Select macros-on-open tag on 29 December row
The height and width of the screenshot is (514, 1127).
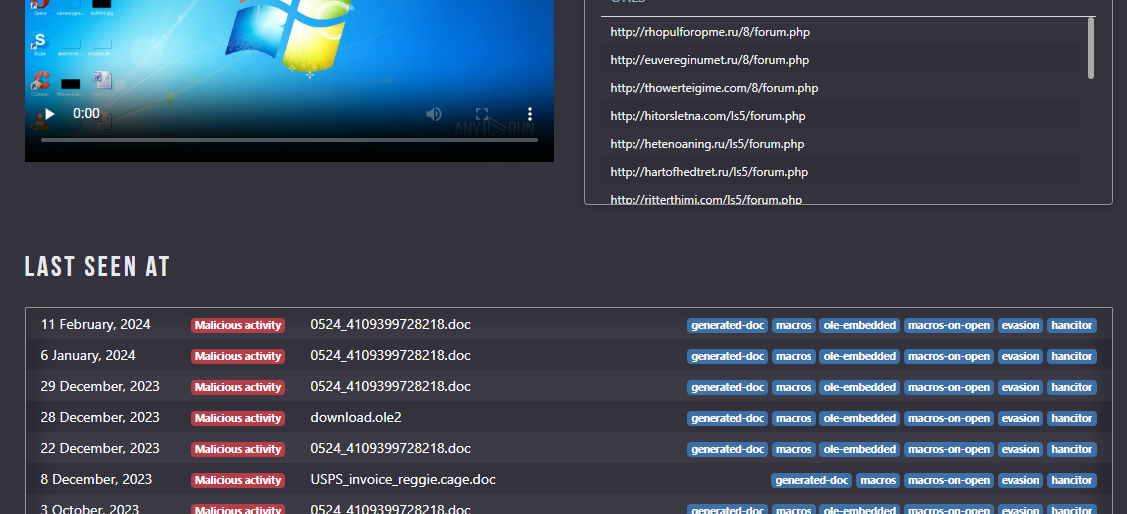click(x=949, y=387)
